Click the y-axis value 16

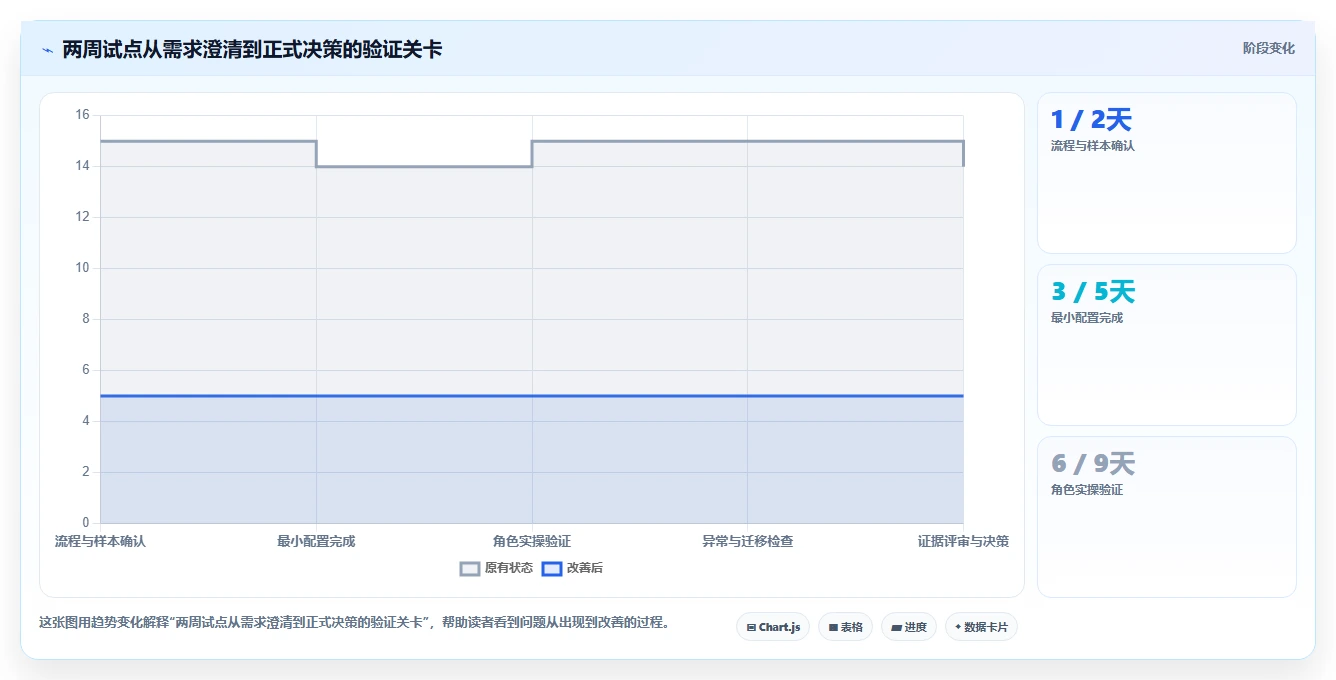82,115
